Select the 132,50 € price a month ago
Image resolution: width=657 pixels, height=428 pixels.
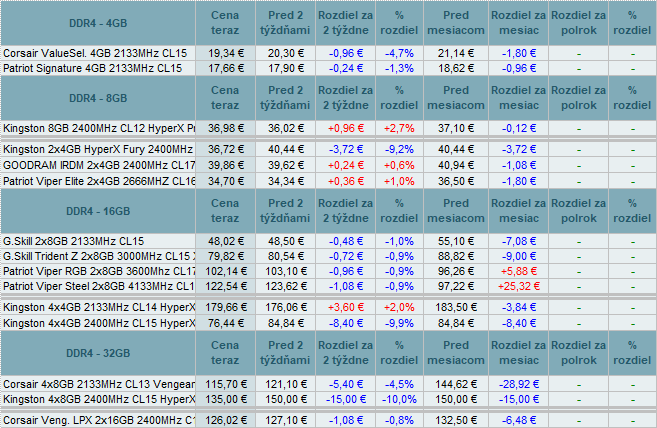pyautogui.click(x=456, y=420)
